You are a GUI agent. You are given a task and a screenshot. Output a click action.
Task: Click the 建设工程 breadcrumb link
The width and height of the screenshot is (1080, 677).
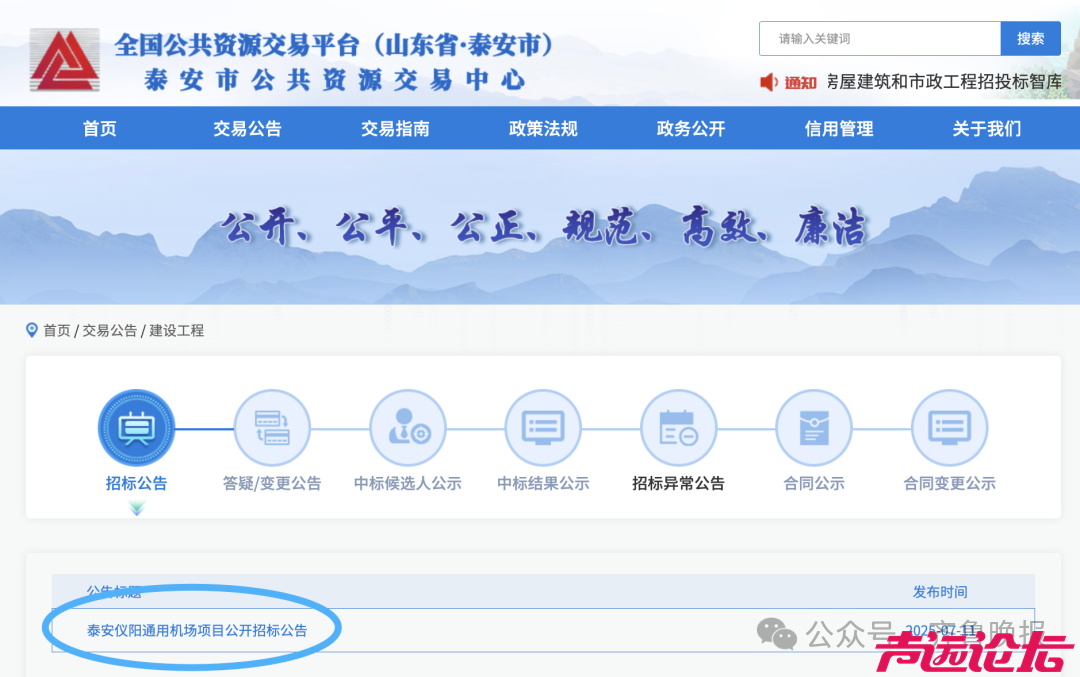[x=177, y=330]
